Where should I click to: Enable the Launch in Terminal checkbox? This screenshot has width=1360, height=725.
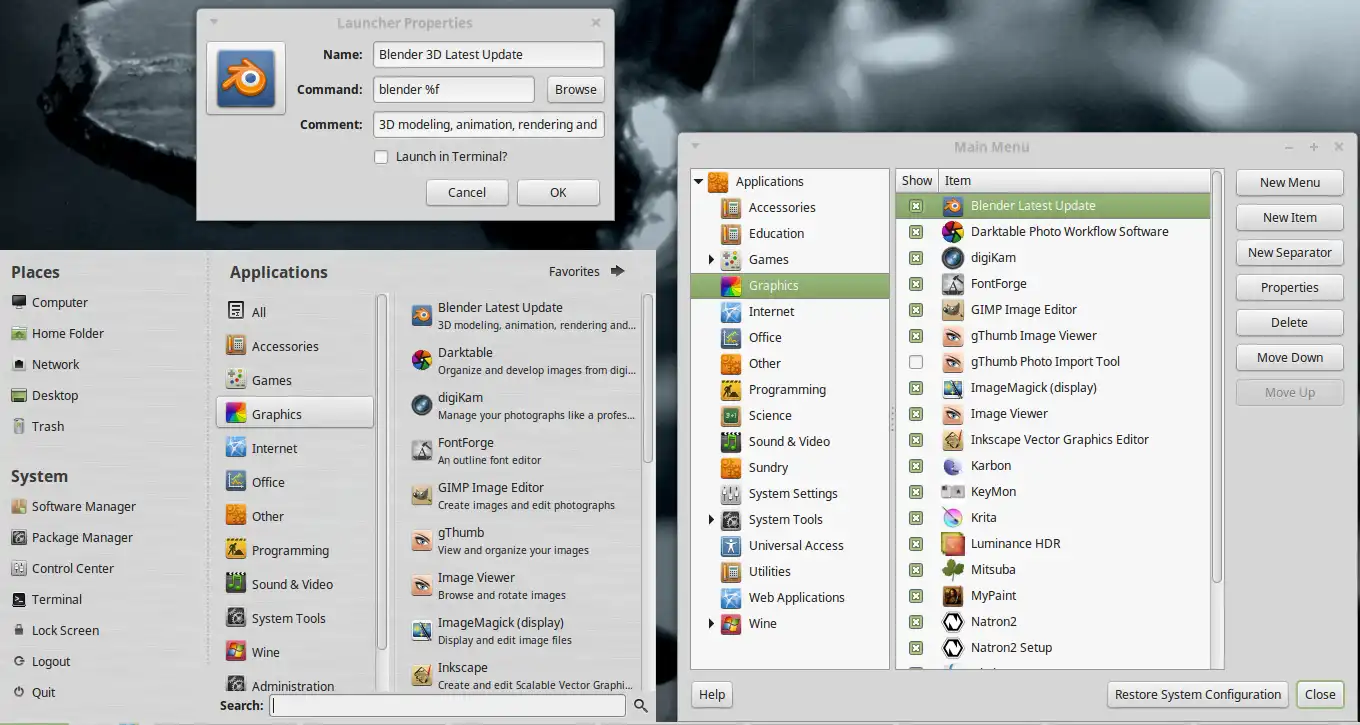coord(381,157)
